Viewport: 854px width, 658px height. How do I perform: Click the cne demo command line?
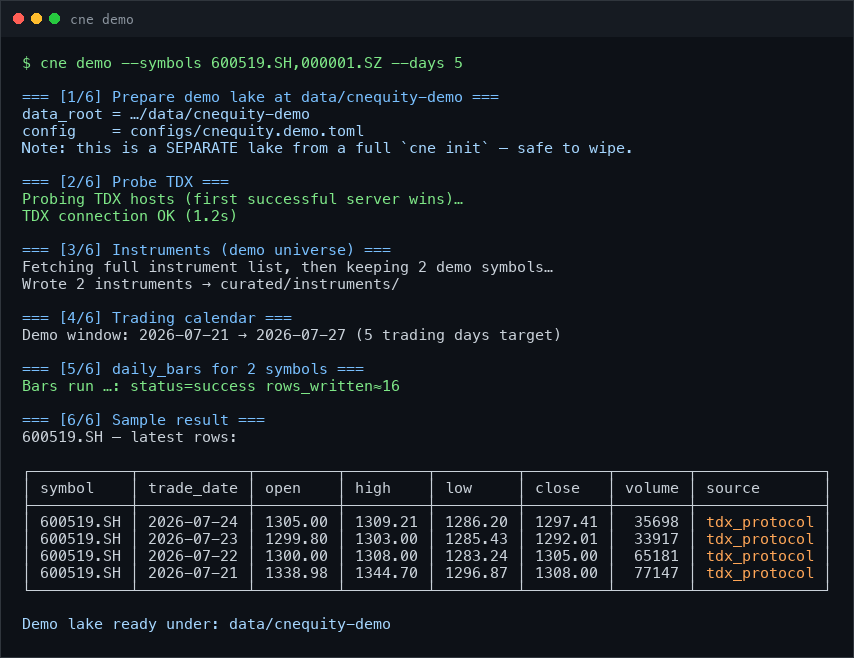242,63
